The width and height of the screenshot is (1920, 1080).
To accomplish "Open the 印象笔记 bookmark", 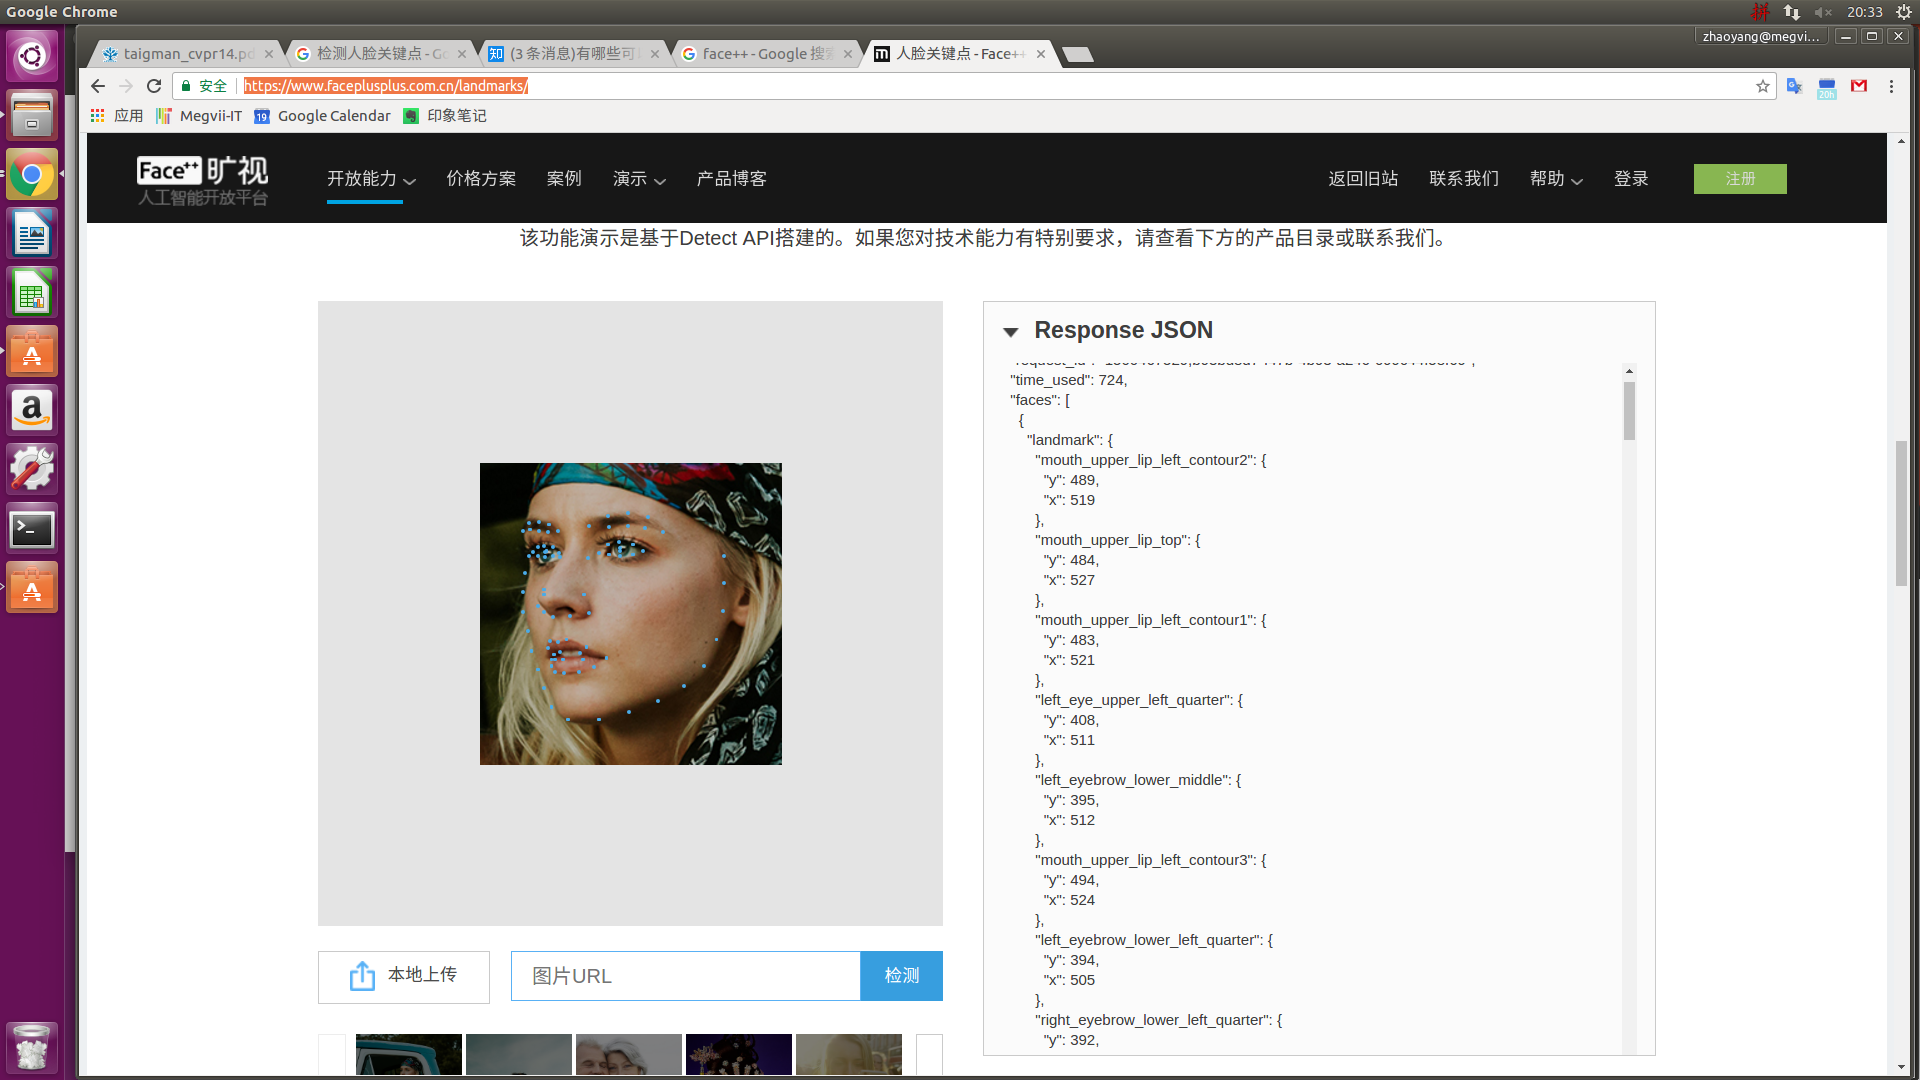I will click(445, 116).
